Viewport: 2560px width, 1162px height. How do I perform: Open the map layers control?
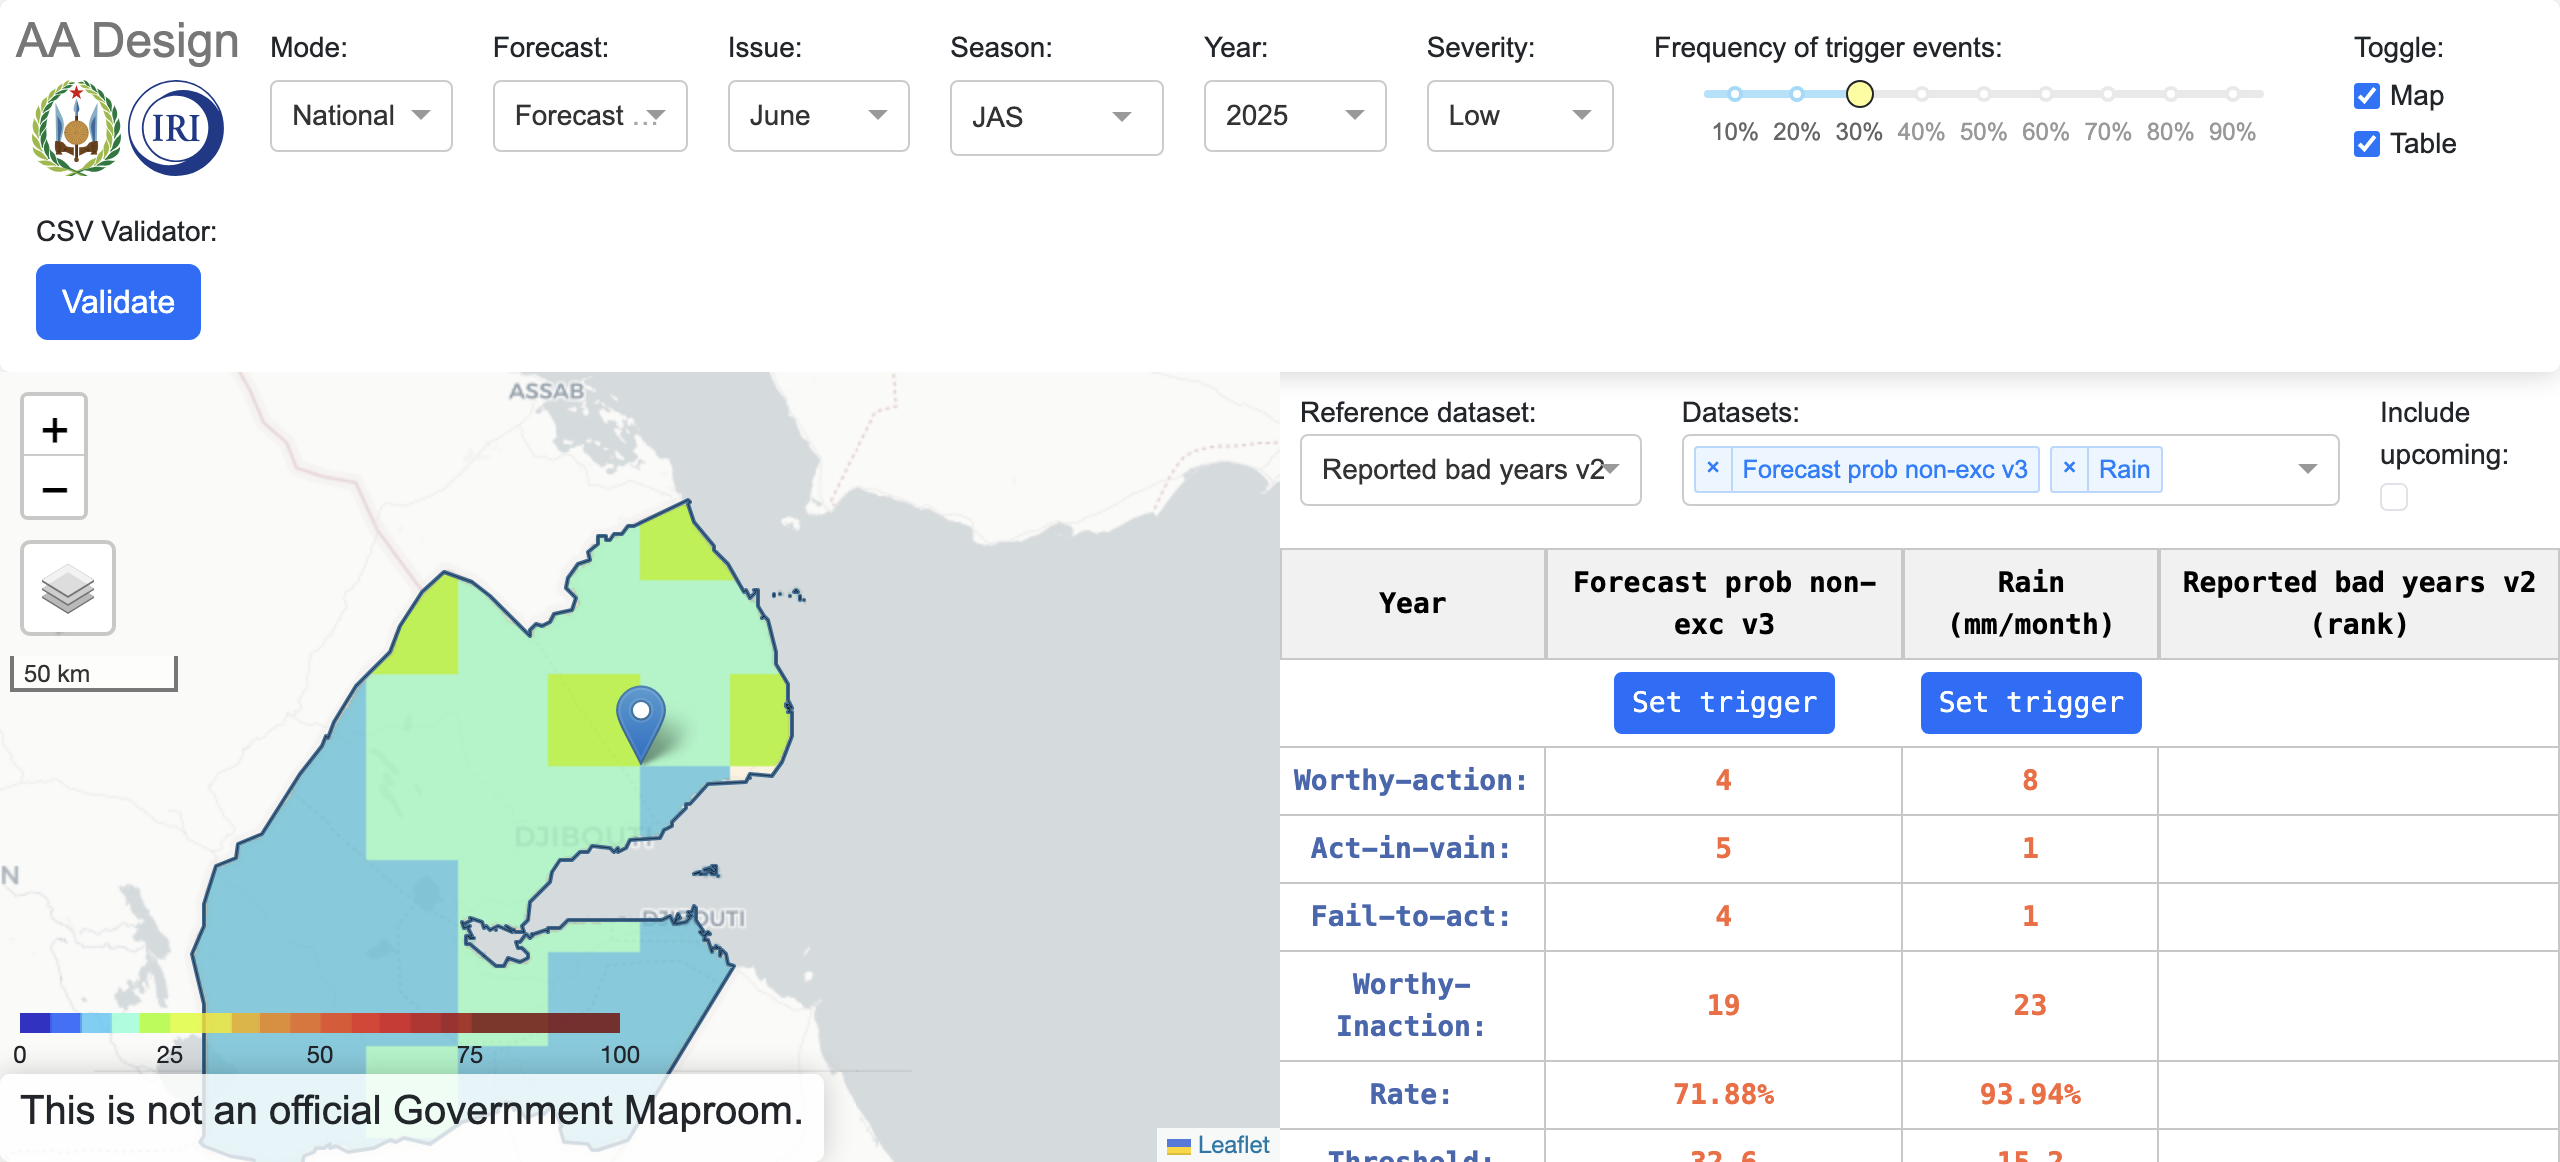tap(66, 588)
